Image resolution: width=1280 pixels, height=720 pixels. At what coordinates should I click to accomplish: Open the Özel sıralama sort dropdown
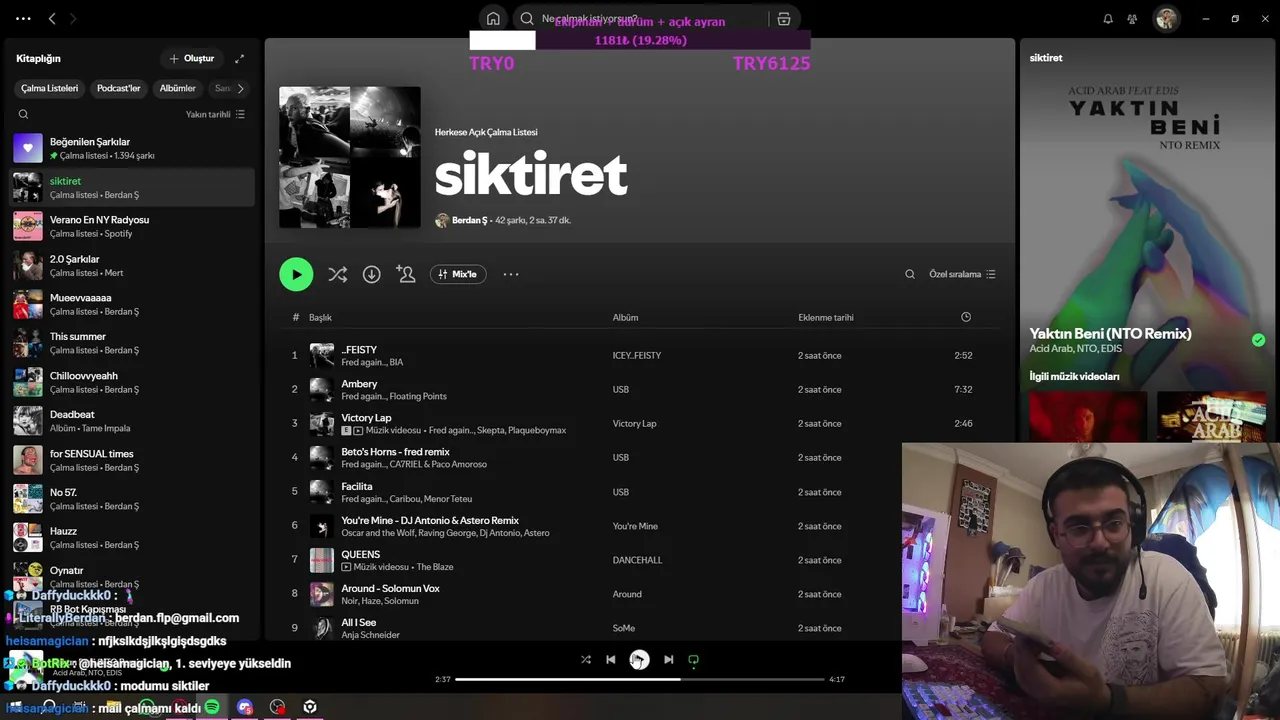pyautogui.click(x=962, y=274)
